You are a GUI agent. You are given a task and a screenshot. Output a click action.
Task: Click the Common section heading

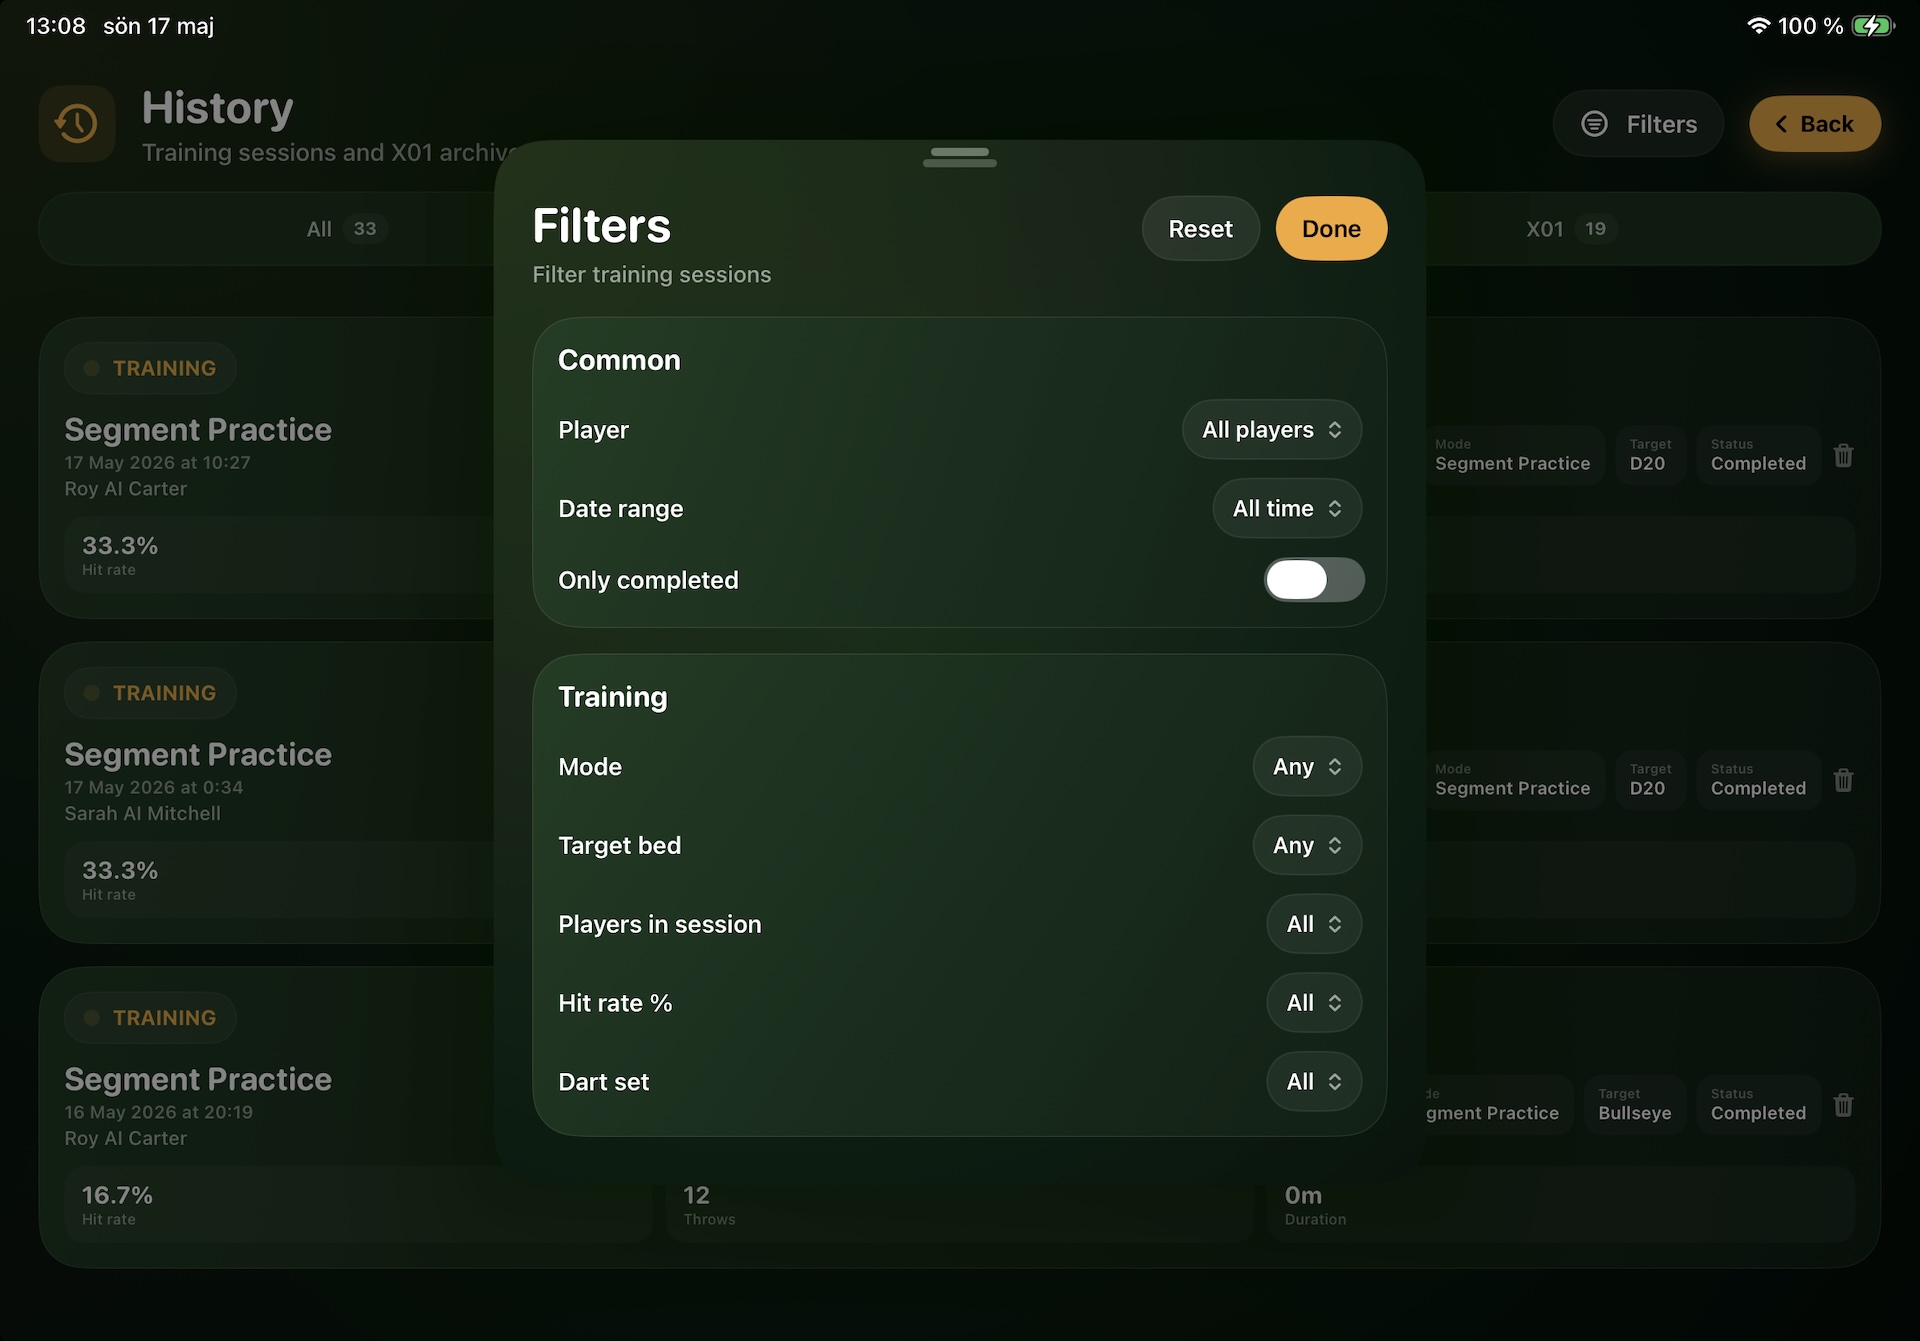pos(619,361)
